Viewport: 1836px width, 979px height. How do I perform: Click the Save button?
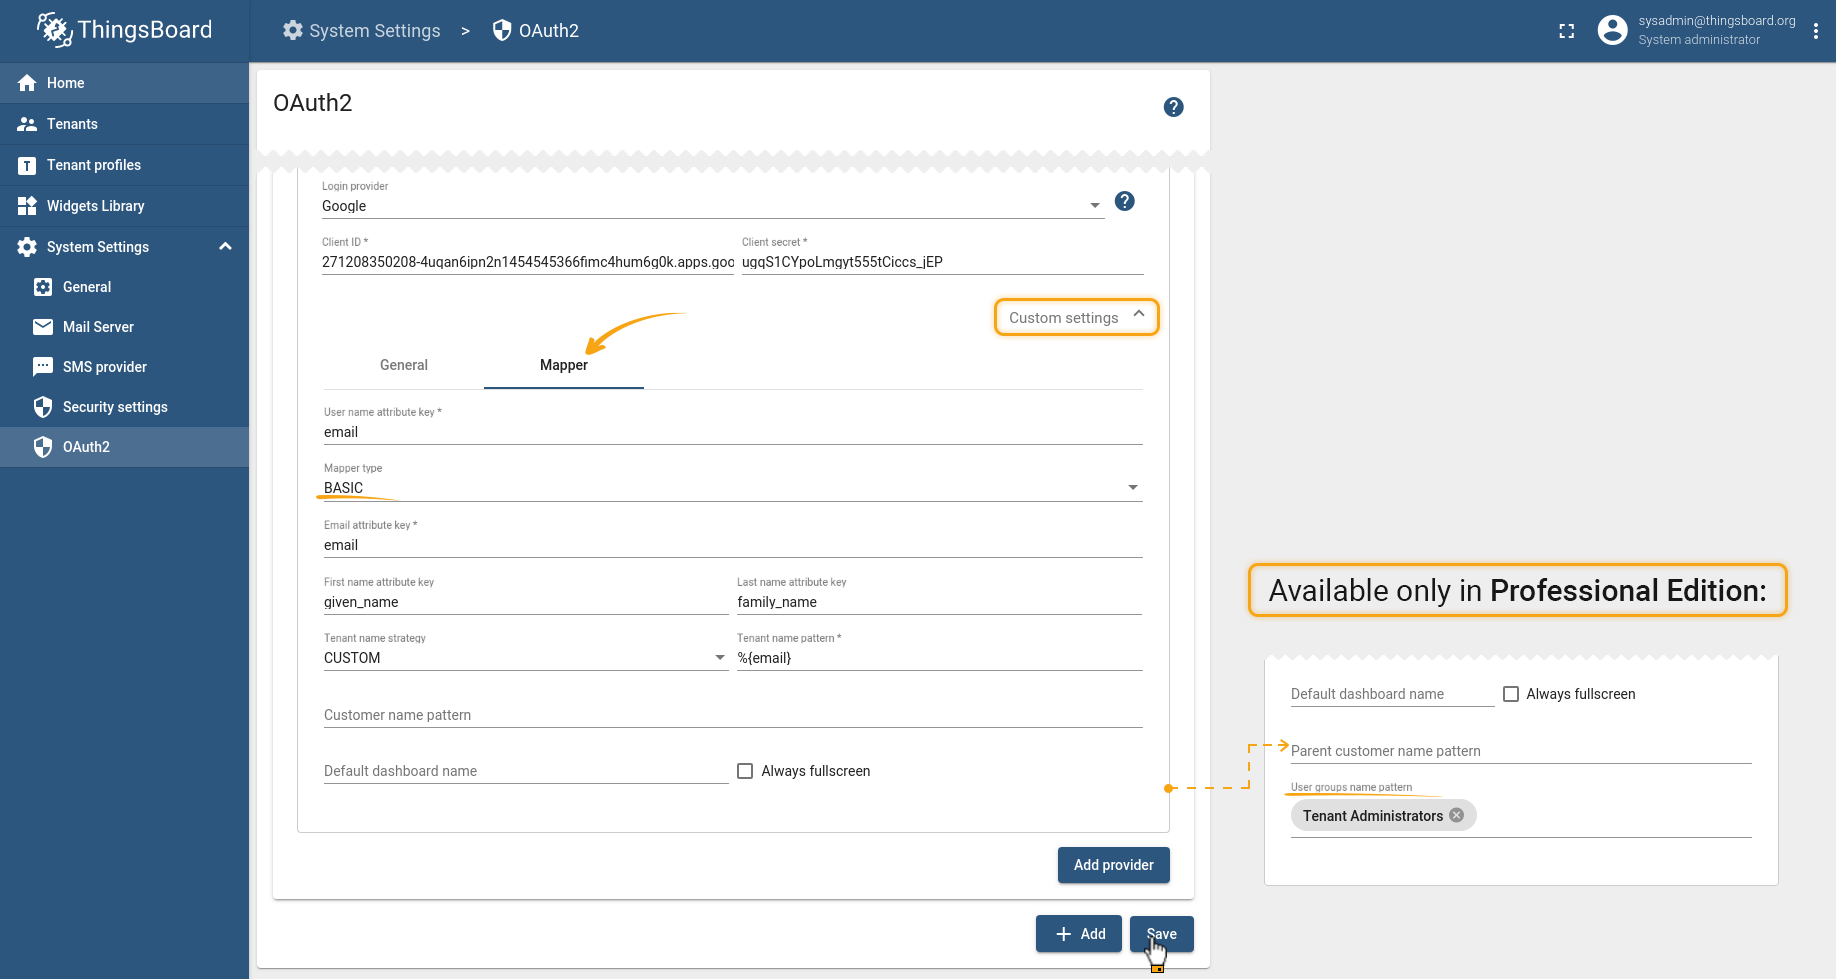coord(1162,934)
